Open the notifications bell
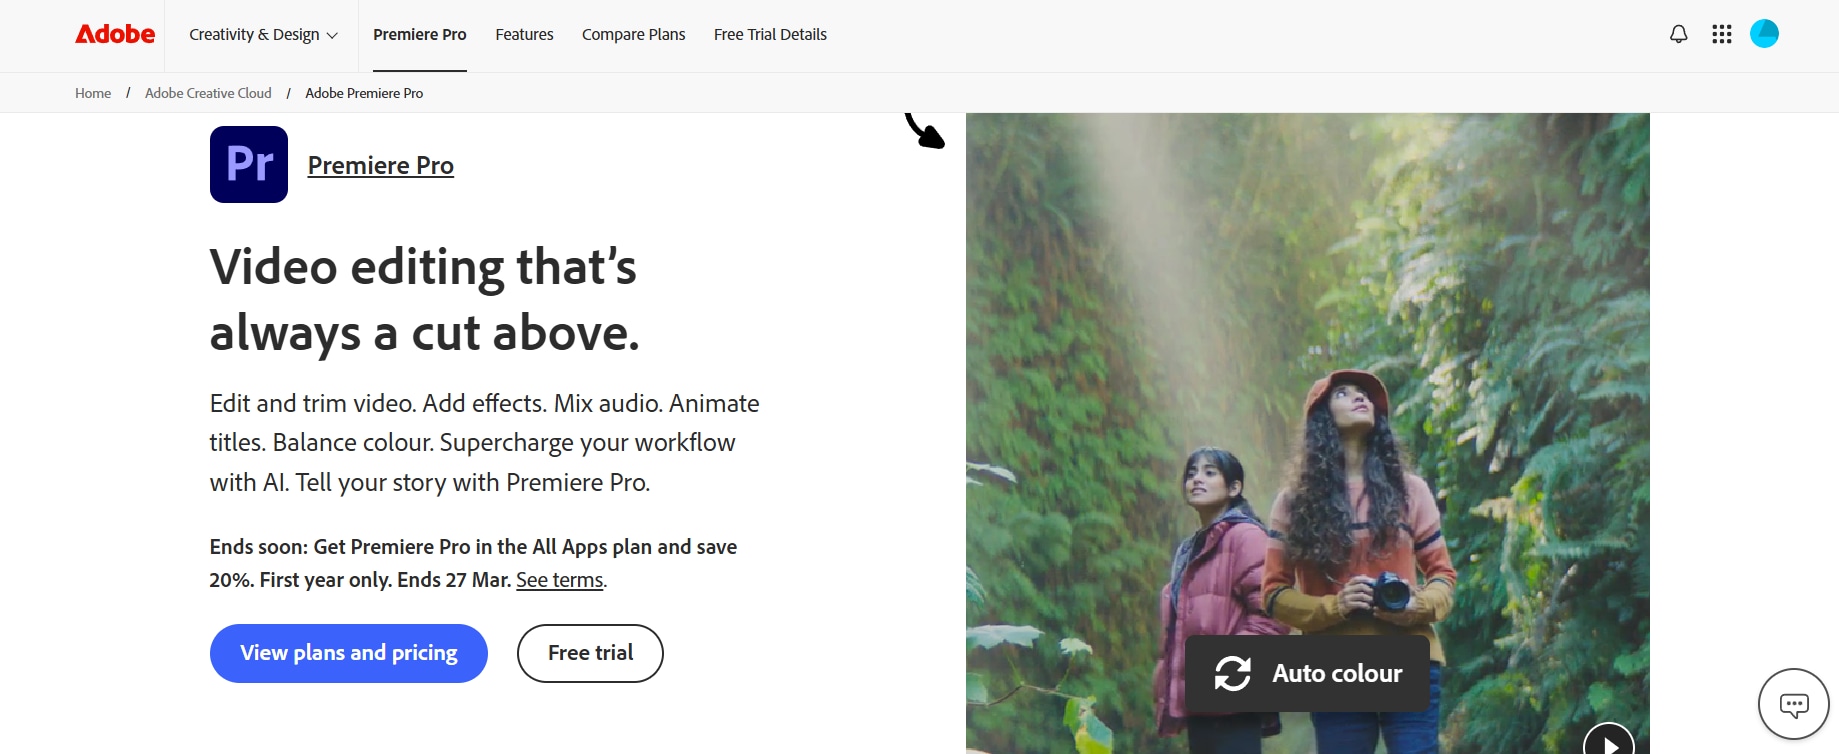This screenshot has width=1839, height=754. (x=1678, y=34)
